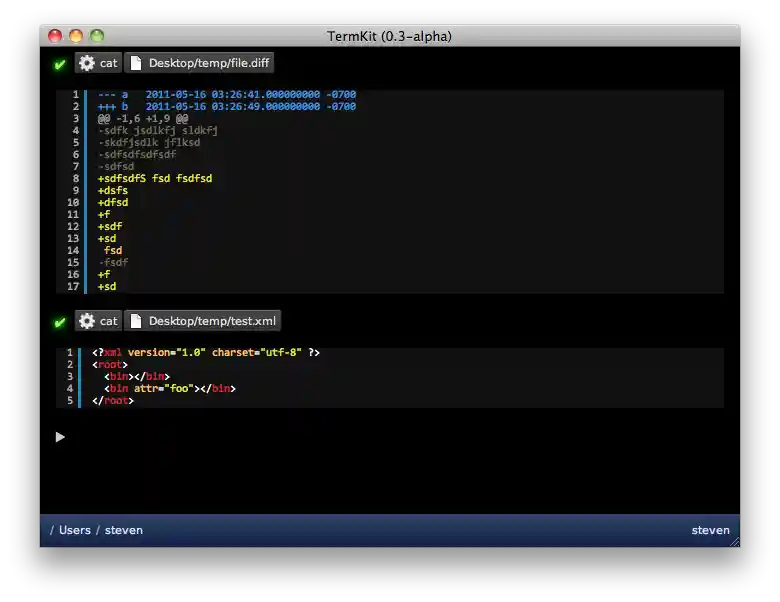Viewport: 780px width, 602px height.
Task: Click the green checkmark beside the test.xml command
Action: (60, 322)
